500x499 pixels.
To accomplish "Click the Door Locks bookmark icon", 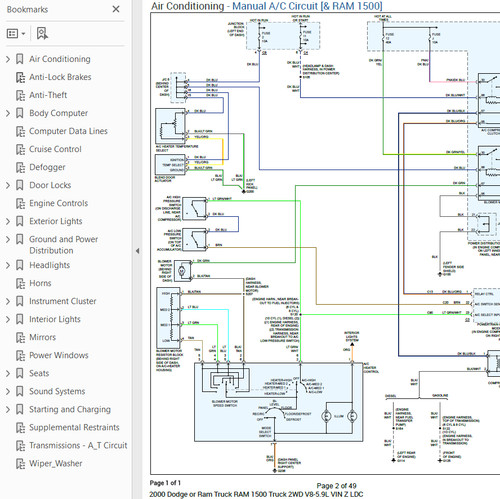I will tap(20, 185).
